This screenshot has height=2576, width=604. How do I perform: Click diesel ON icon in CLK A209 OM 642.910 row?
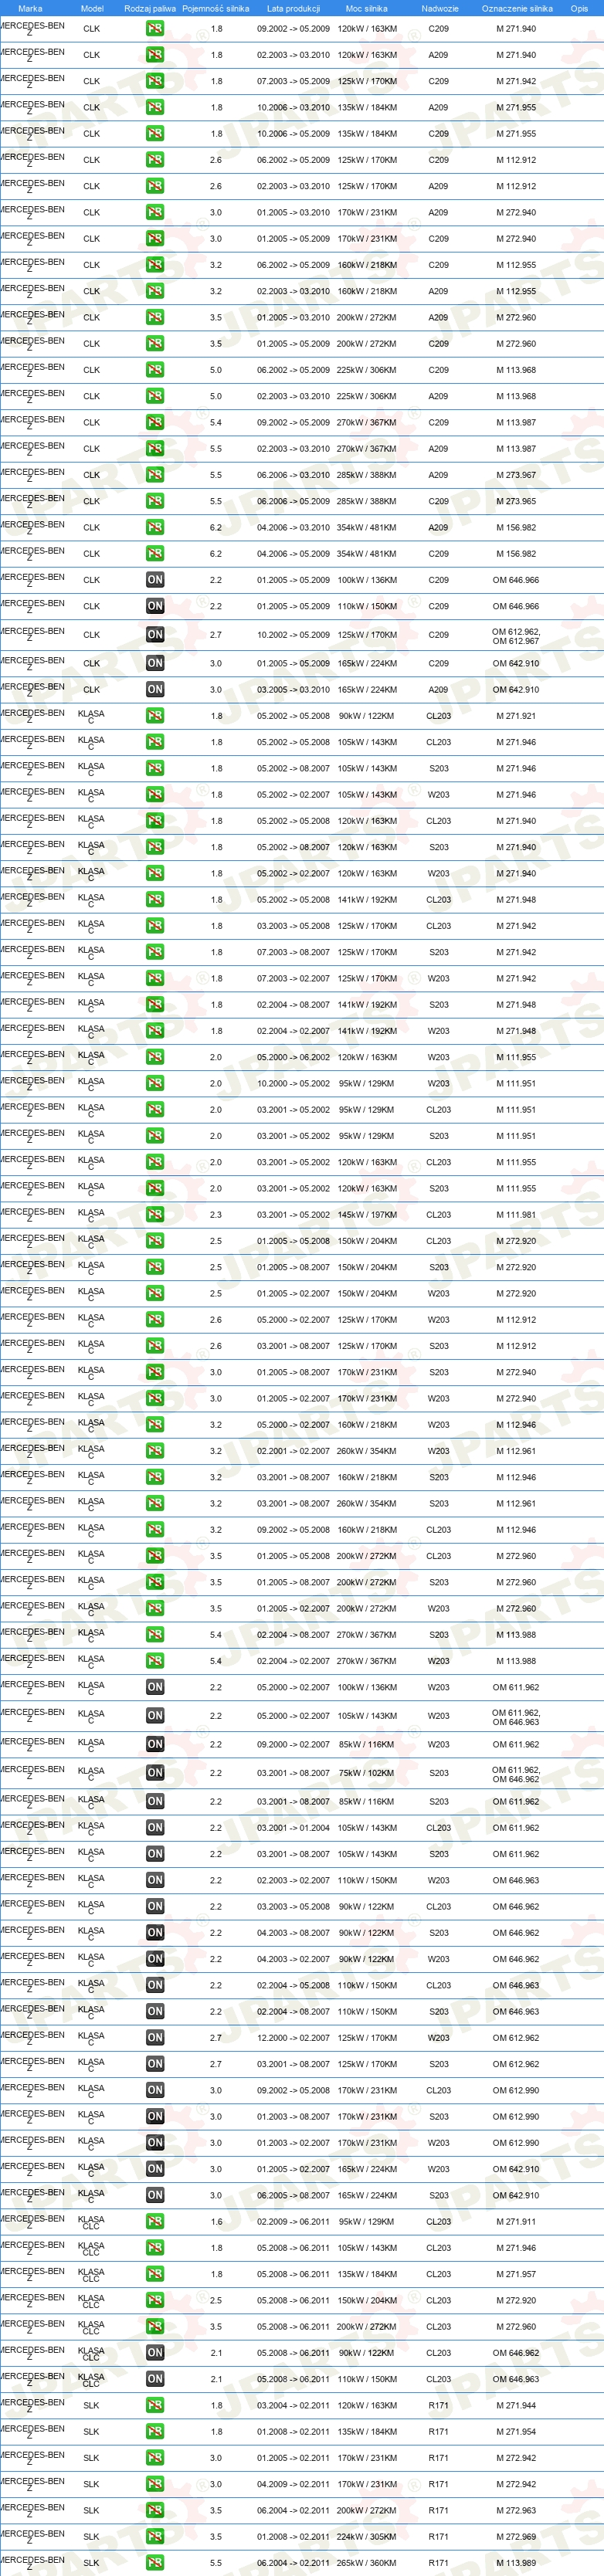[155, 689]
